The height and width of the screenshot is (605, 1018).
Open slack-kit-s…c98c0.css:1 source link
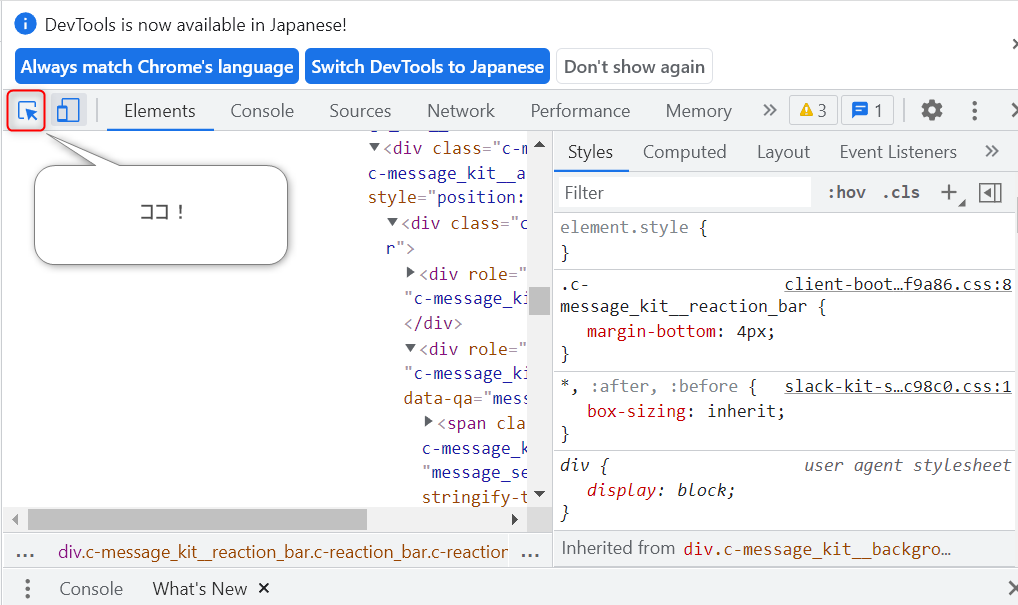(898, 387)
